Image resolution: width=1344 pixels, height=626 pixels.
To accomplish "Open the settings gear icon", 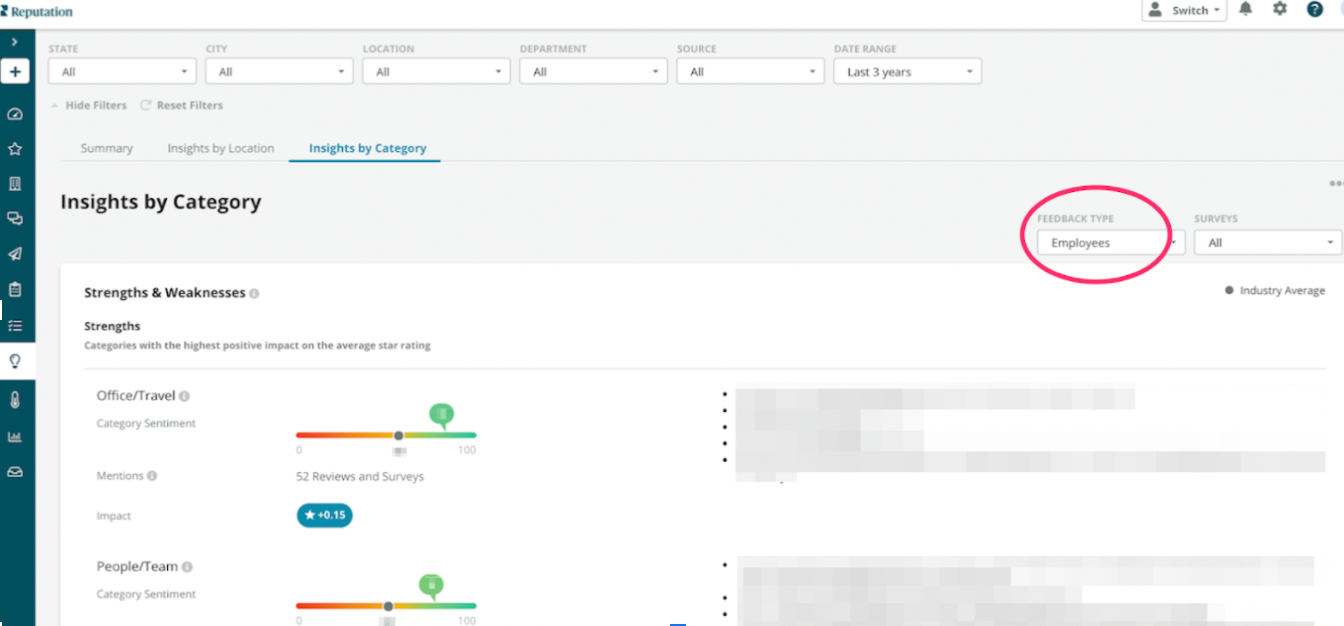I will [x=1280, y=9].
